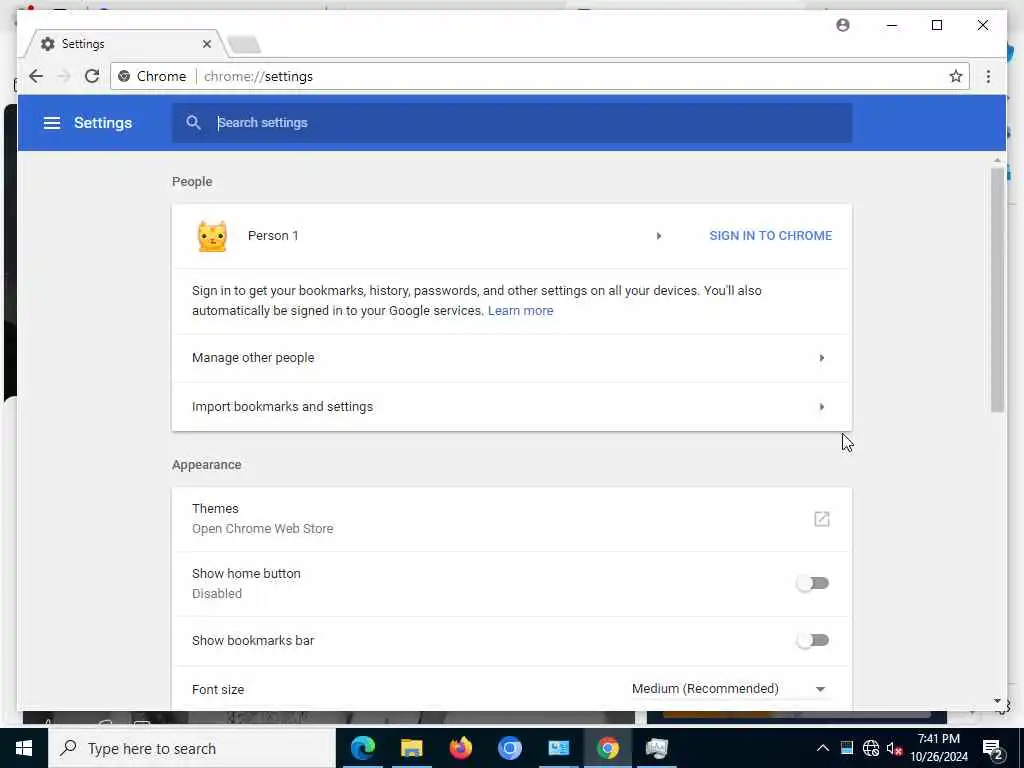This screenshot has width=1024, height=768.
Task: Toggle Show home button switch
Action: (812, 583)
